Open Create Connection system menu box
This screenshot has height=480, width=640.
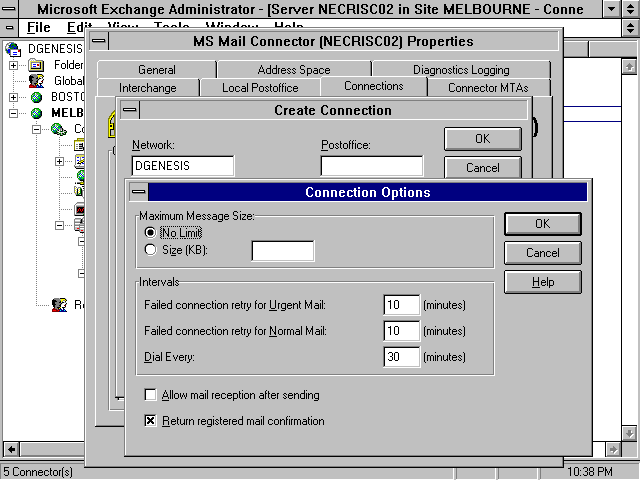(130, 110)
